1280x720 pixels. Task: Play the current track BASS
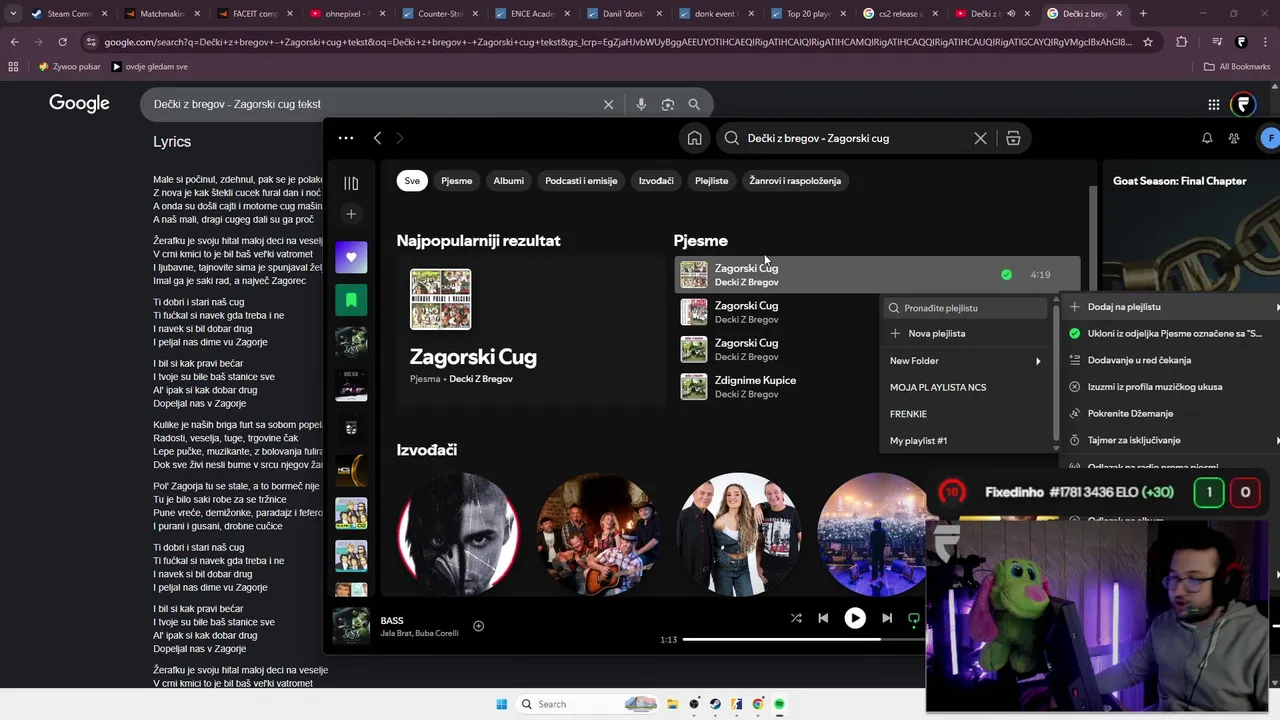click(x=855, y=618)
